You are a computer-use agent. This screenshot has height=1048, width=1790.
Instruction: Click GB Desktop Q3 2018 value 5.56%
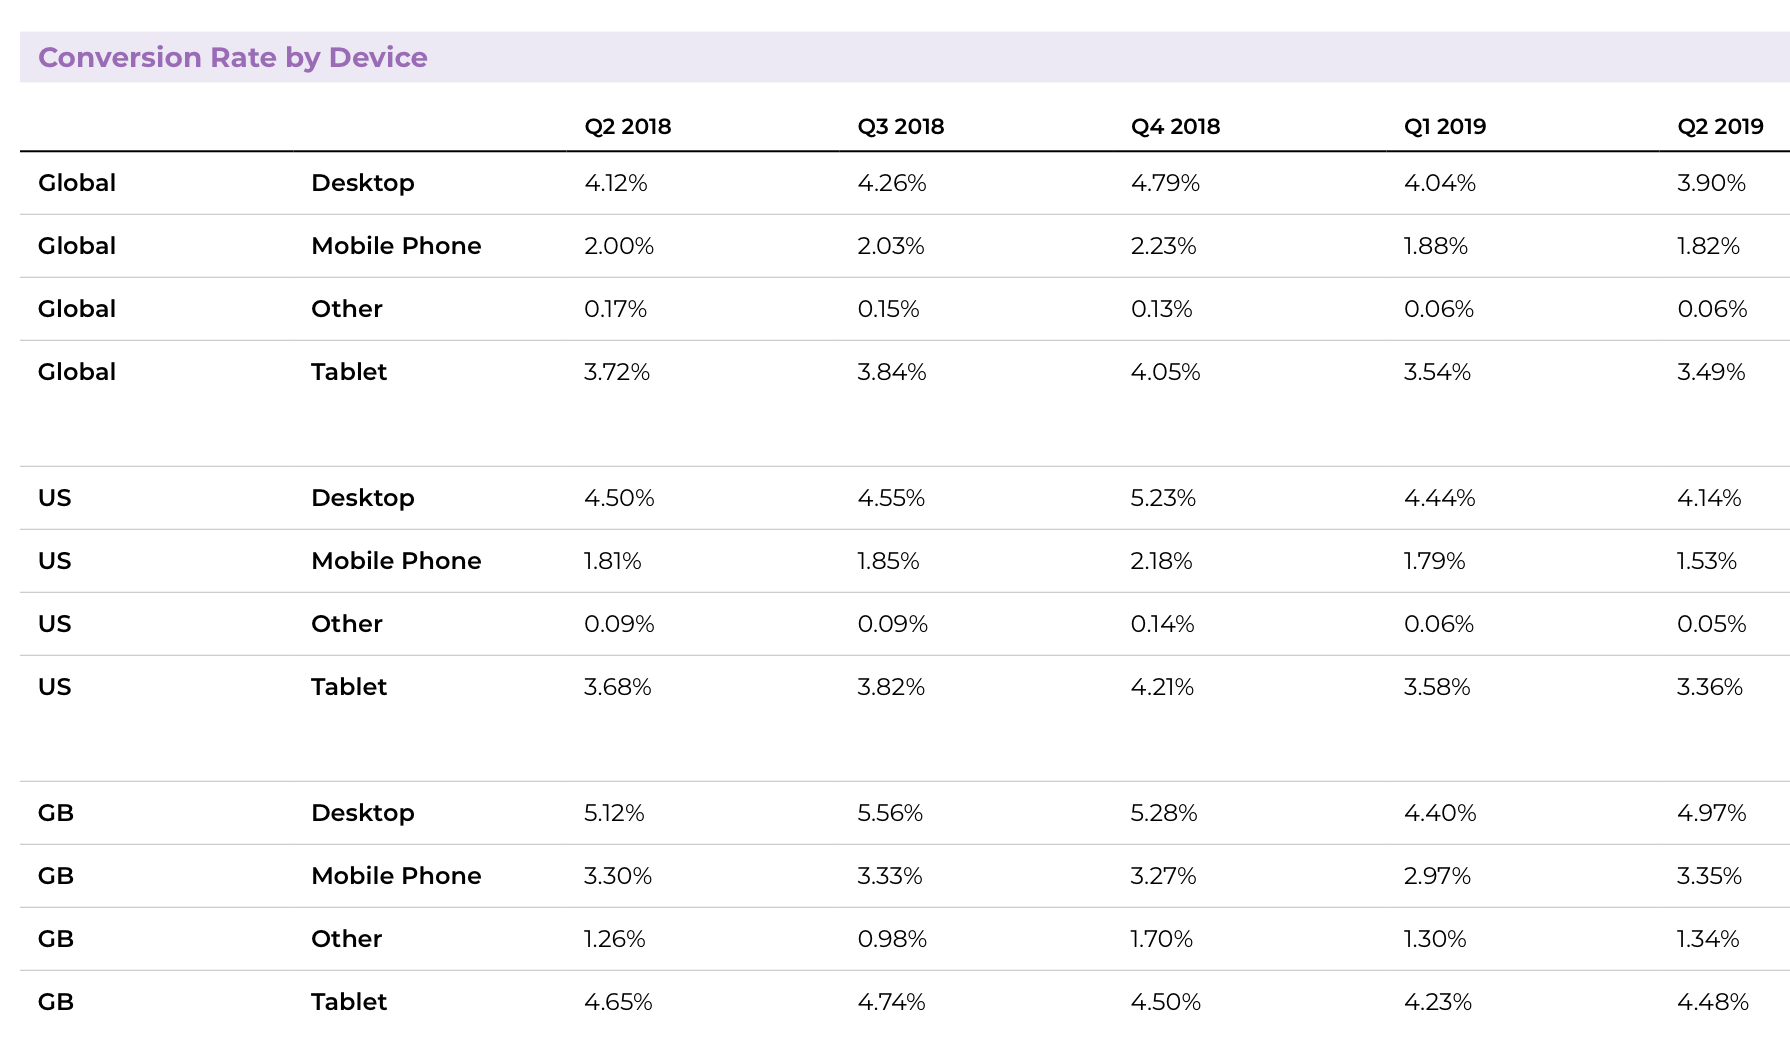coord(889,813)
